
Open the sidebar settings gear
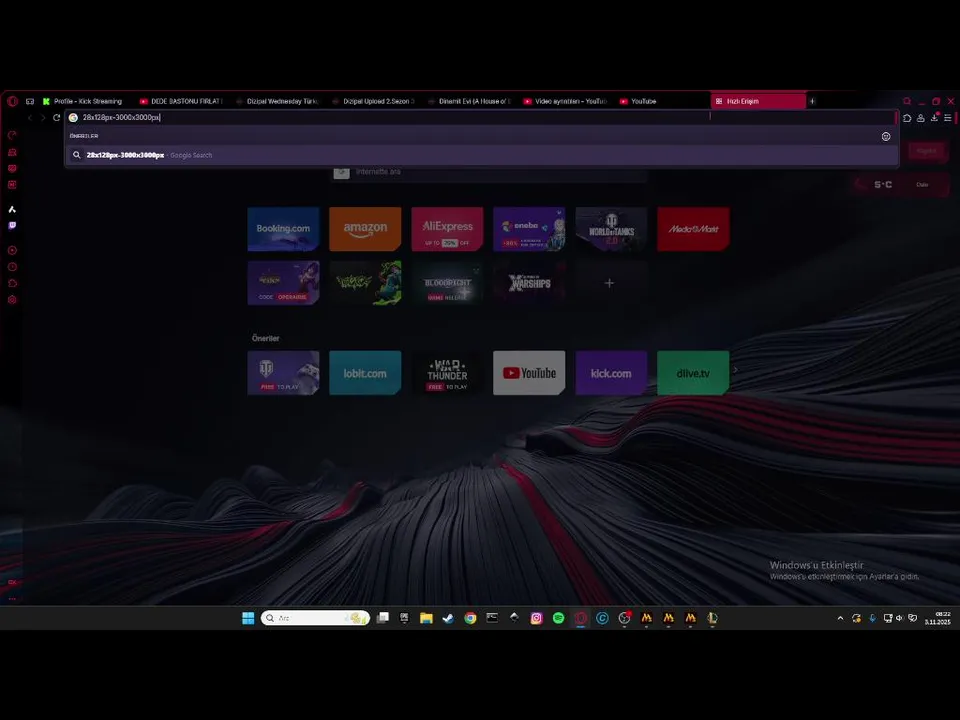12,300
